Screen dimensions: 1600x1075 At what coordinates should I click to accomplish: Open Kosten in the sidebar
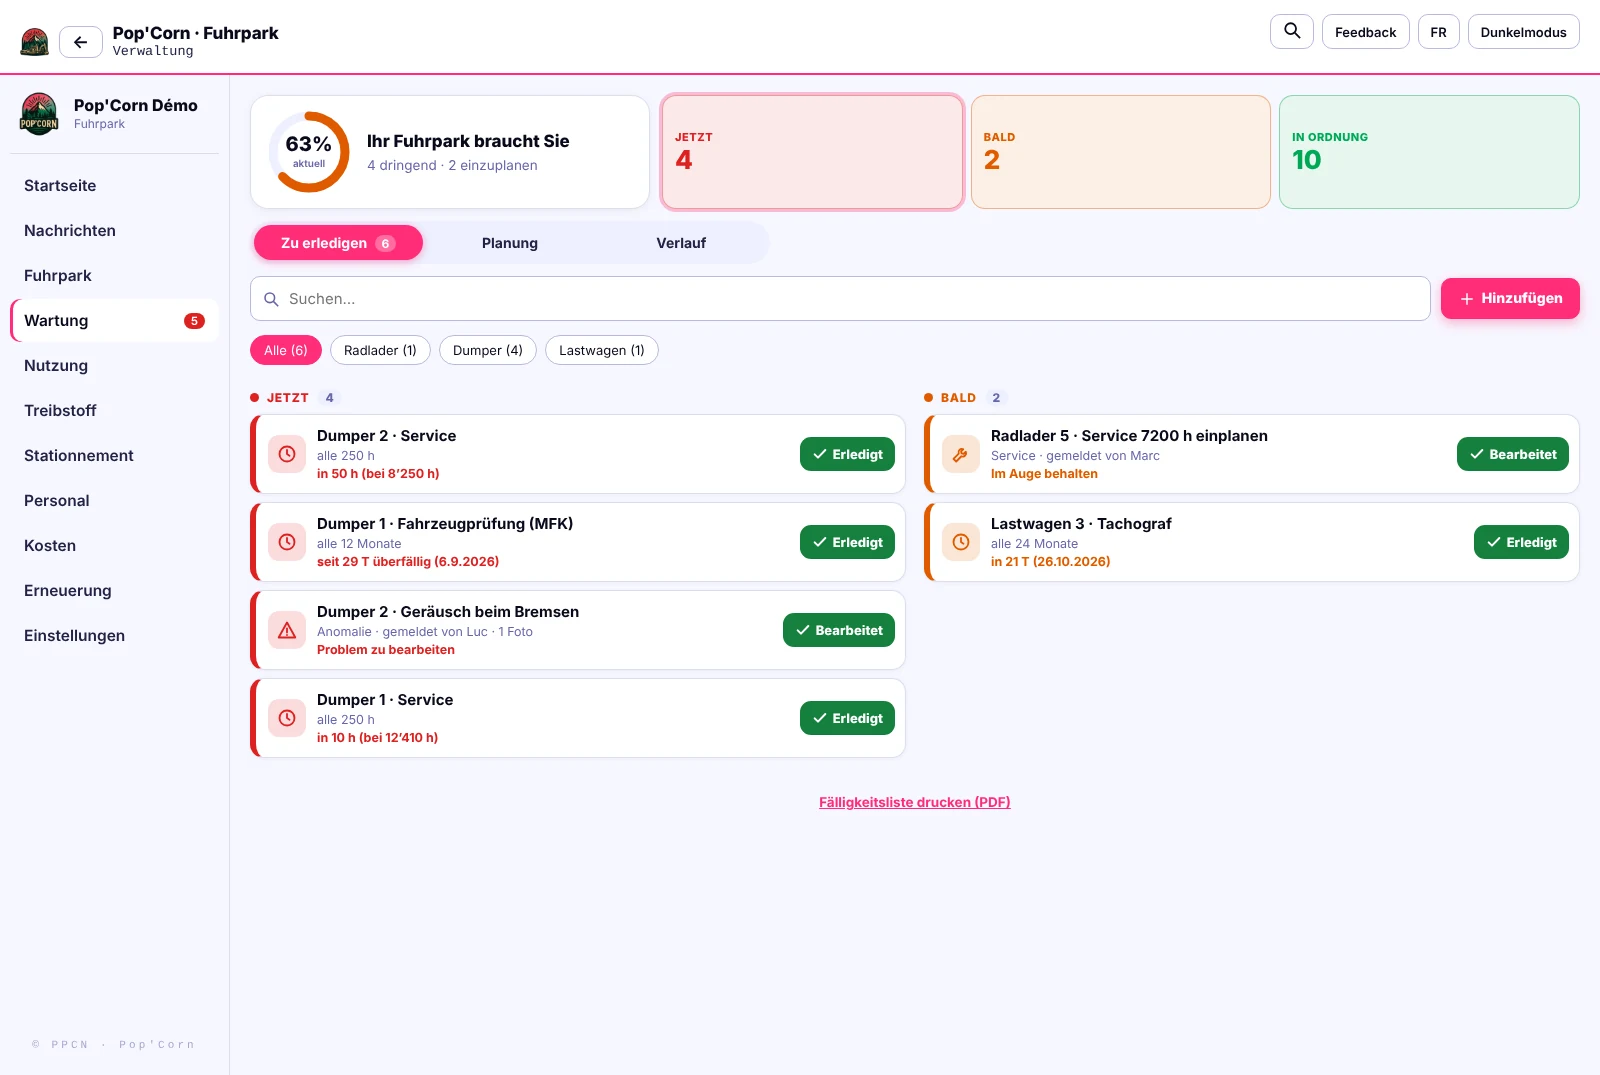114,545
